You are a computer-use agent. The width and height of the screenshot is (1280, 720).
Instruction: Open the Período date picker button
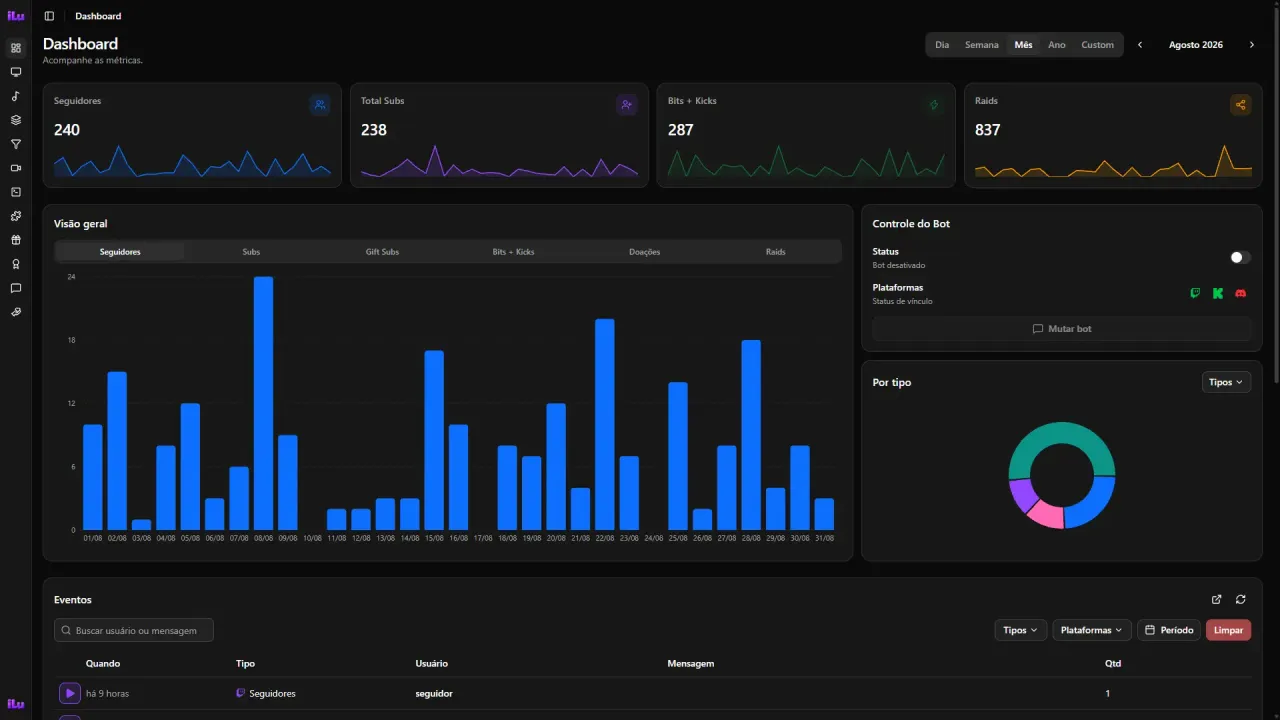[x=1169, y=630]
